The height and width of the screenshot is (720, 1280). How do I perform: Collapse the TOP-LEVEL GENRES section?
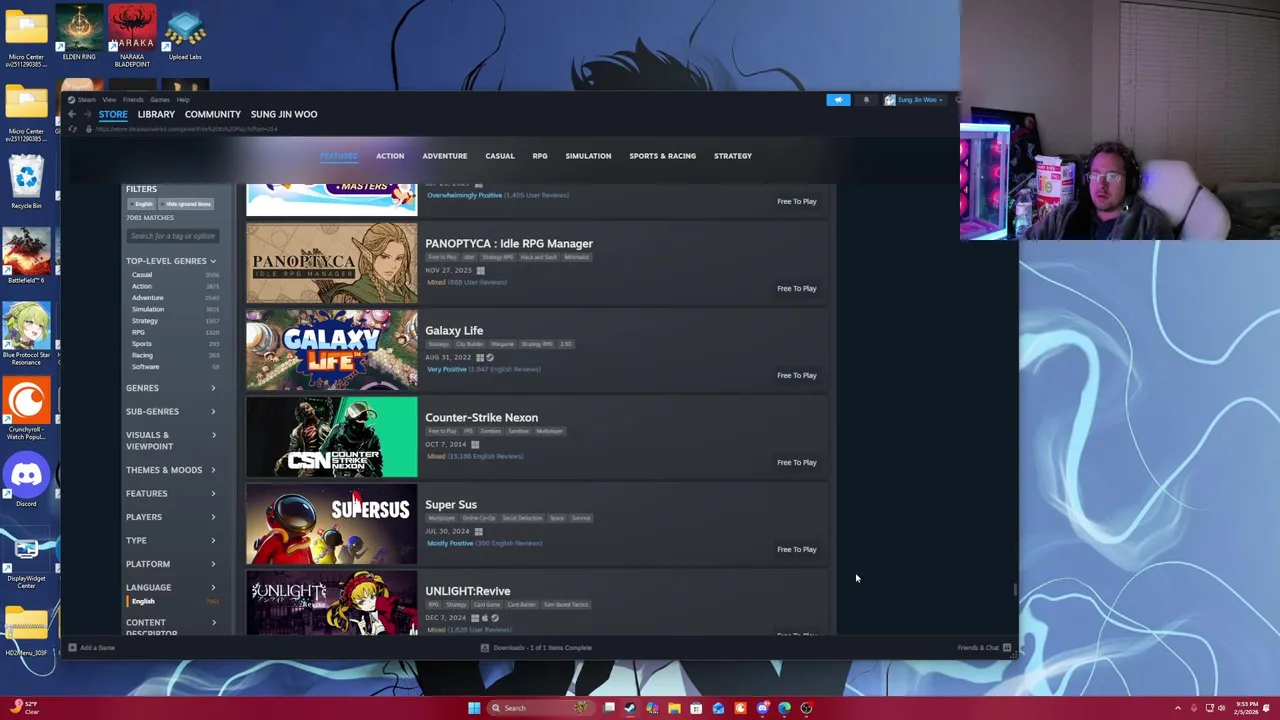[x=171, y=261]
